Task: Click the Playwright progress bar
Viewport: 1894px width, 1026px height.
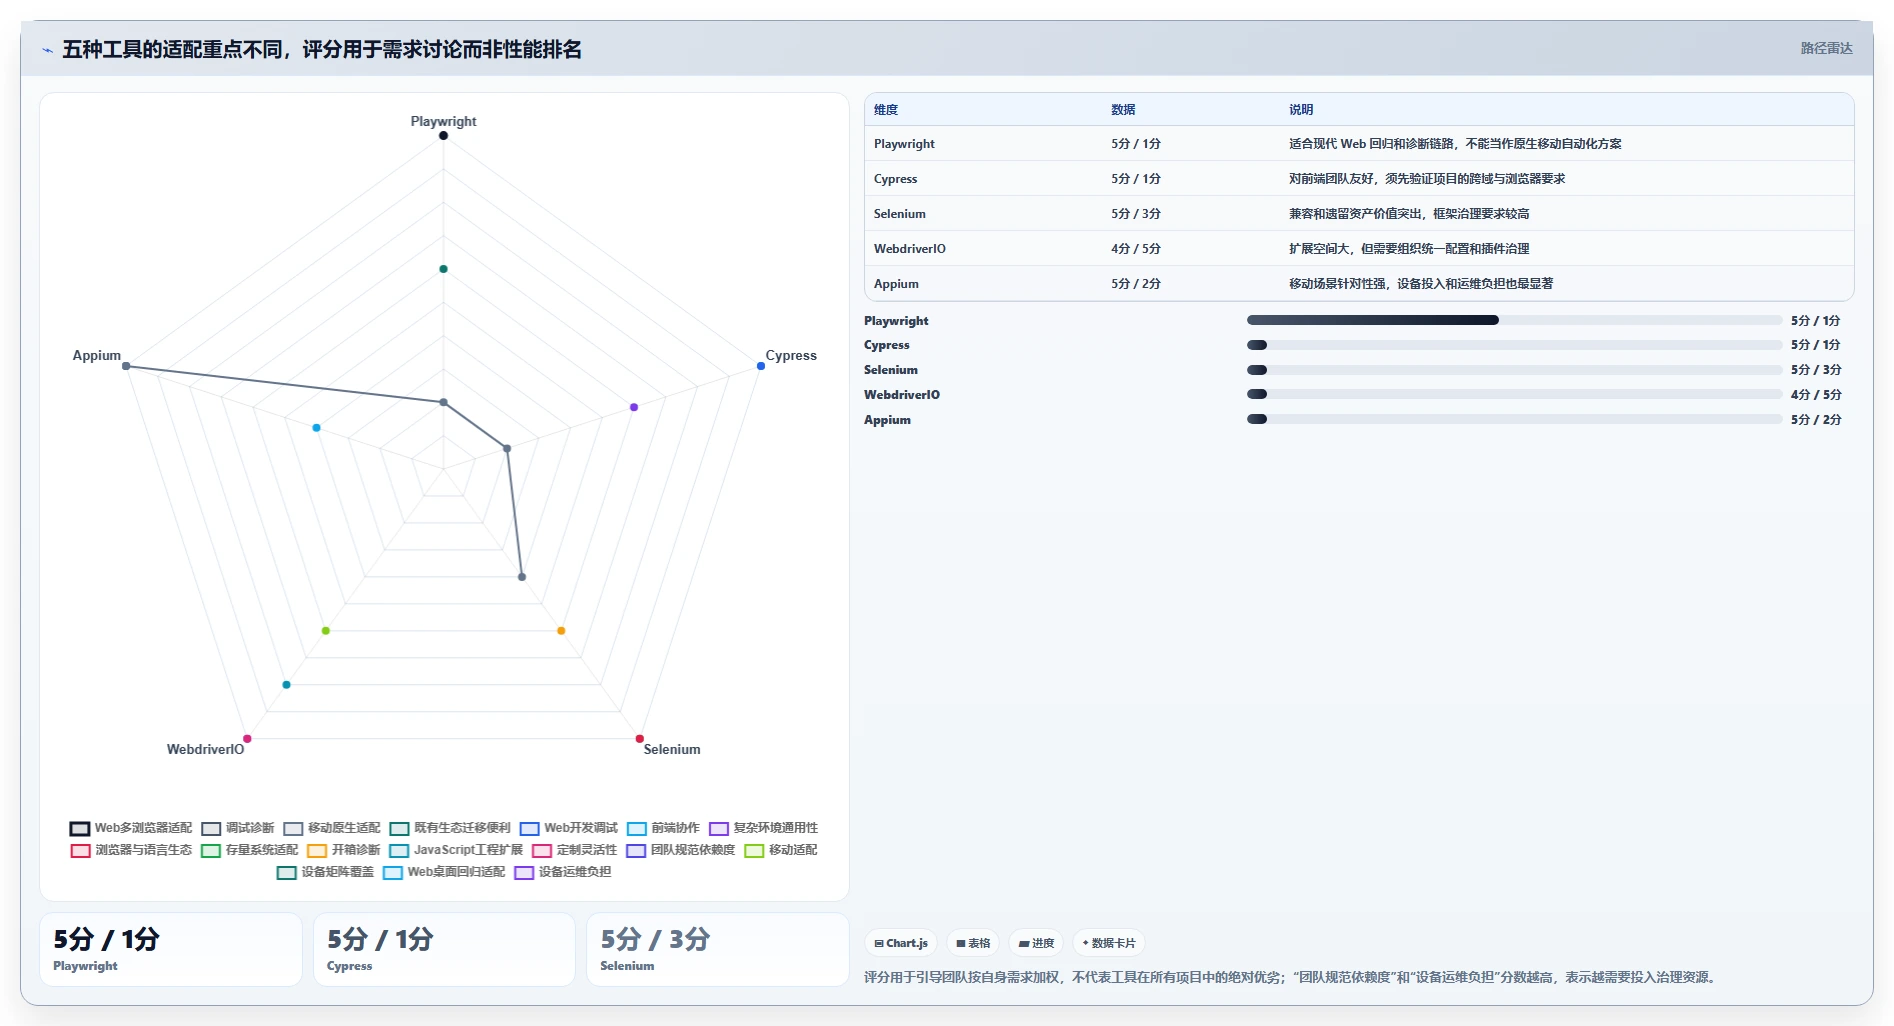Action: 1514,320
